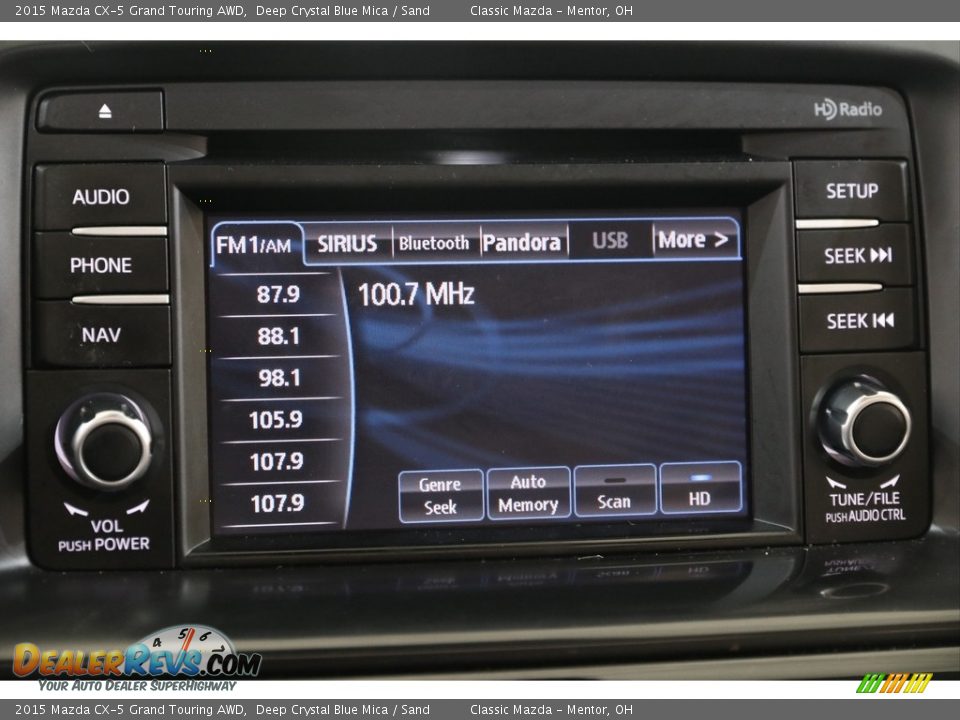Tune to the last preset 107.9
The height and width of the screenshot is (720, 960).
[x=277, y=503]
